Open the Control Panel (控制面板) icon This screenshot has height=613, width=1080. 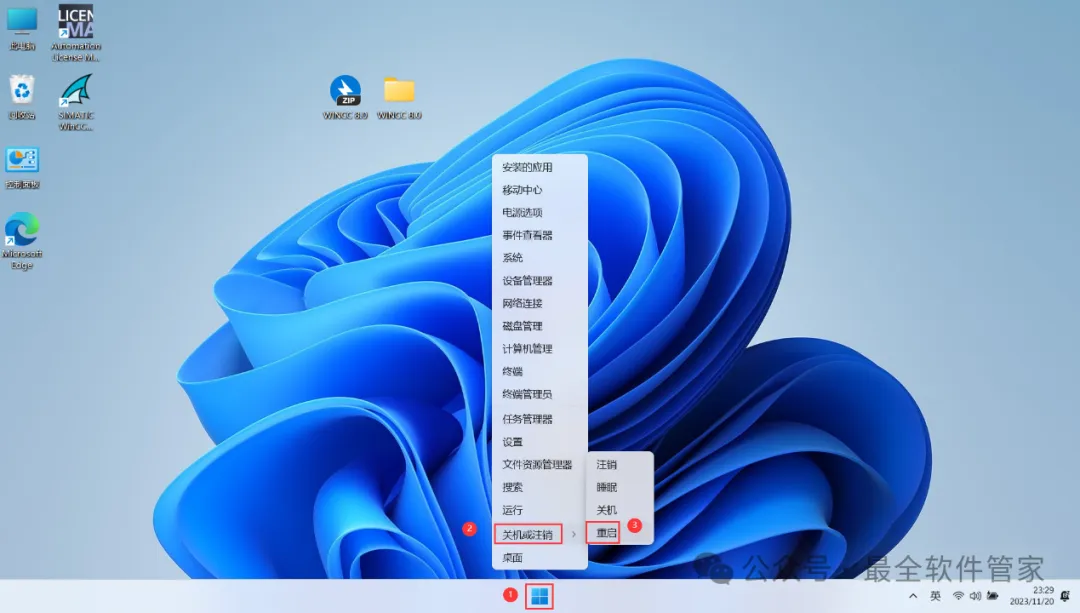point(22,168)
